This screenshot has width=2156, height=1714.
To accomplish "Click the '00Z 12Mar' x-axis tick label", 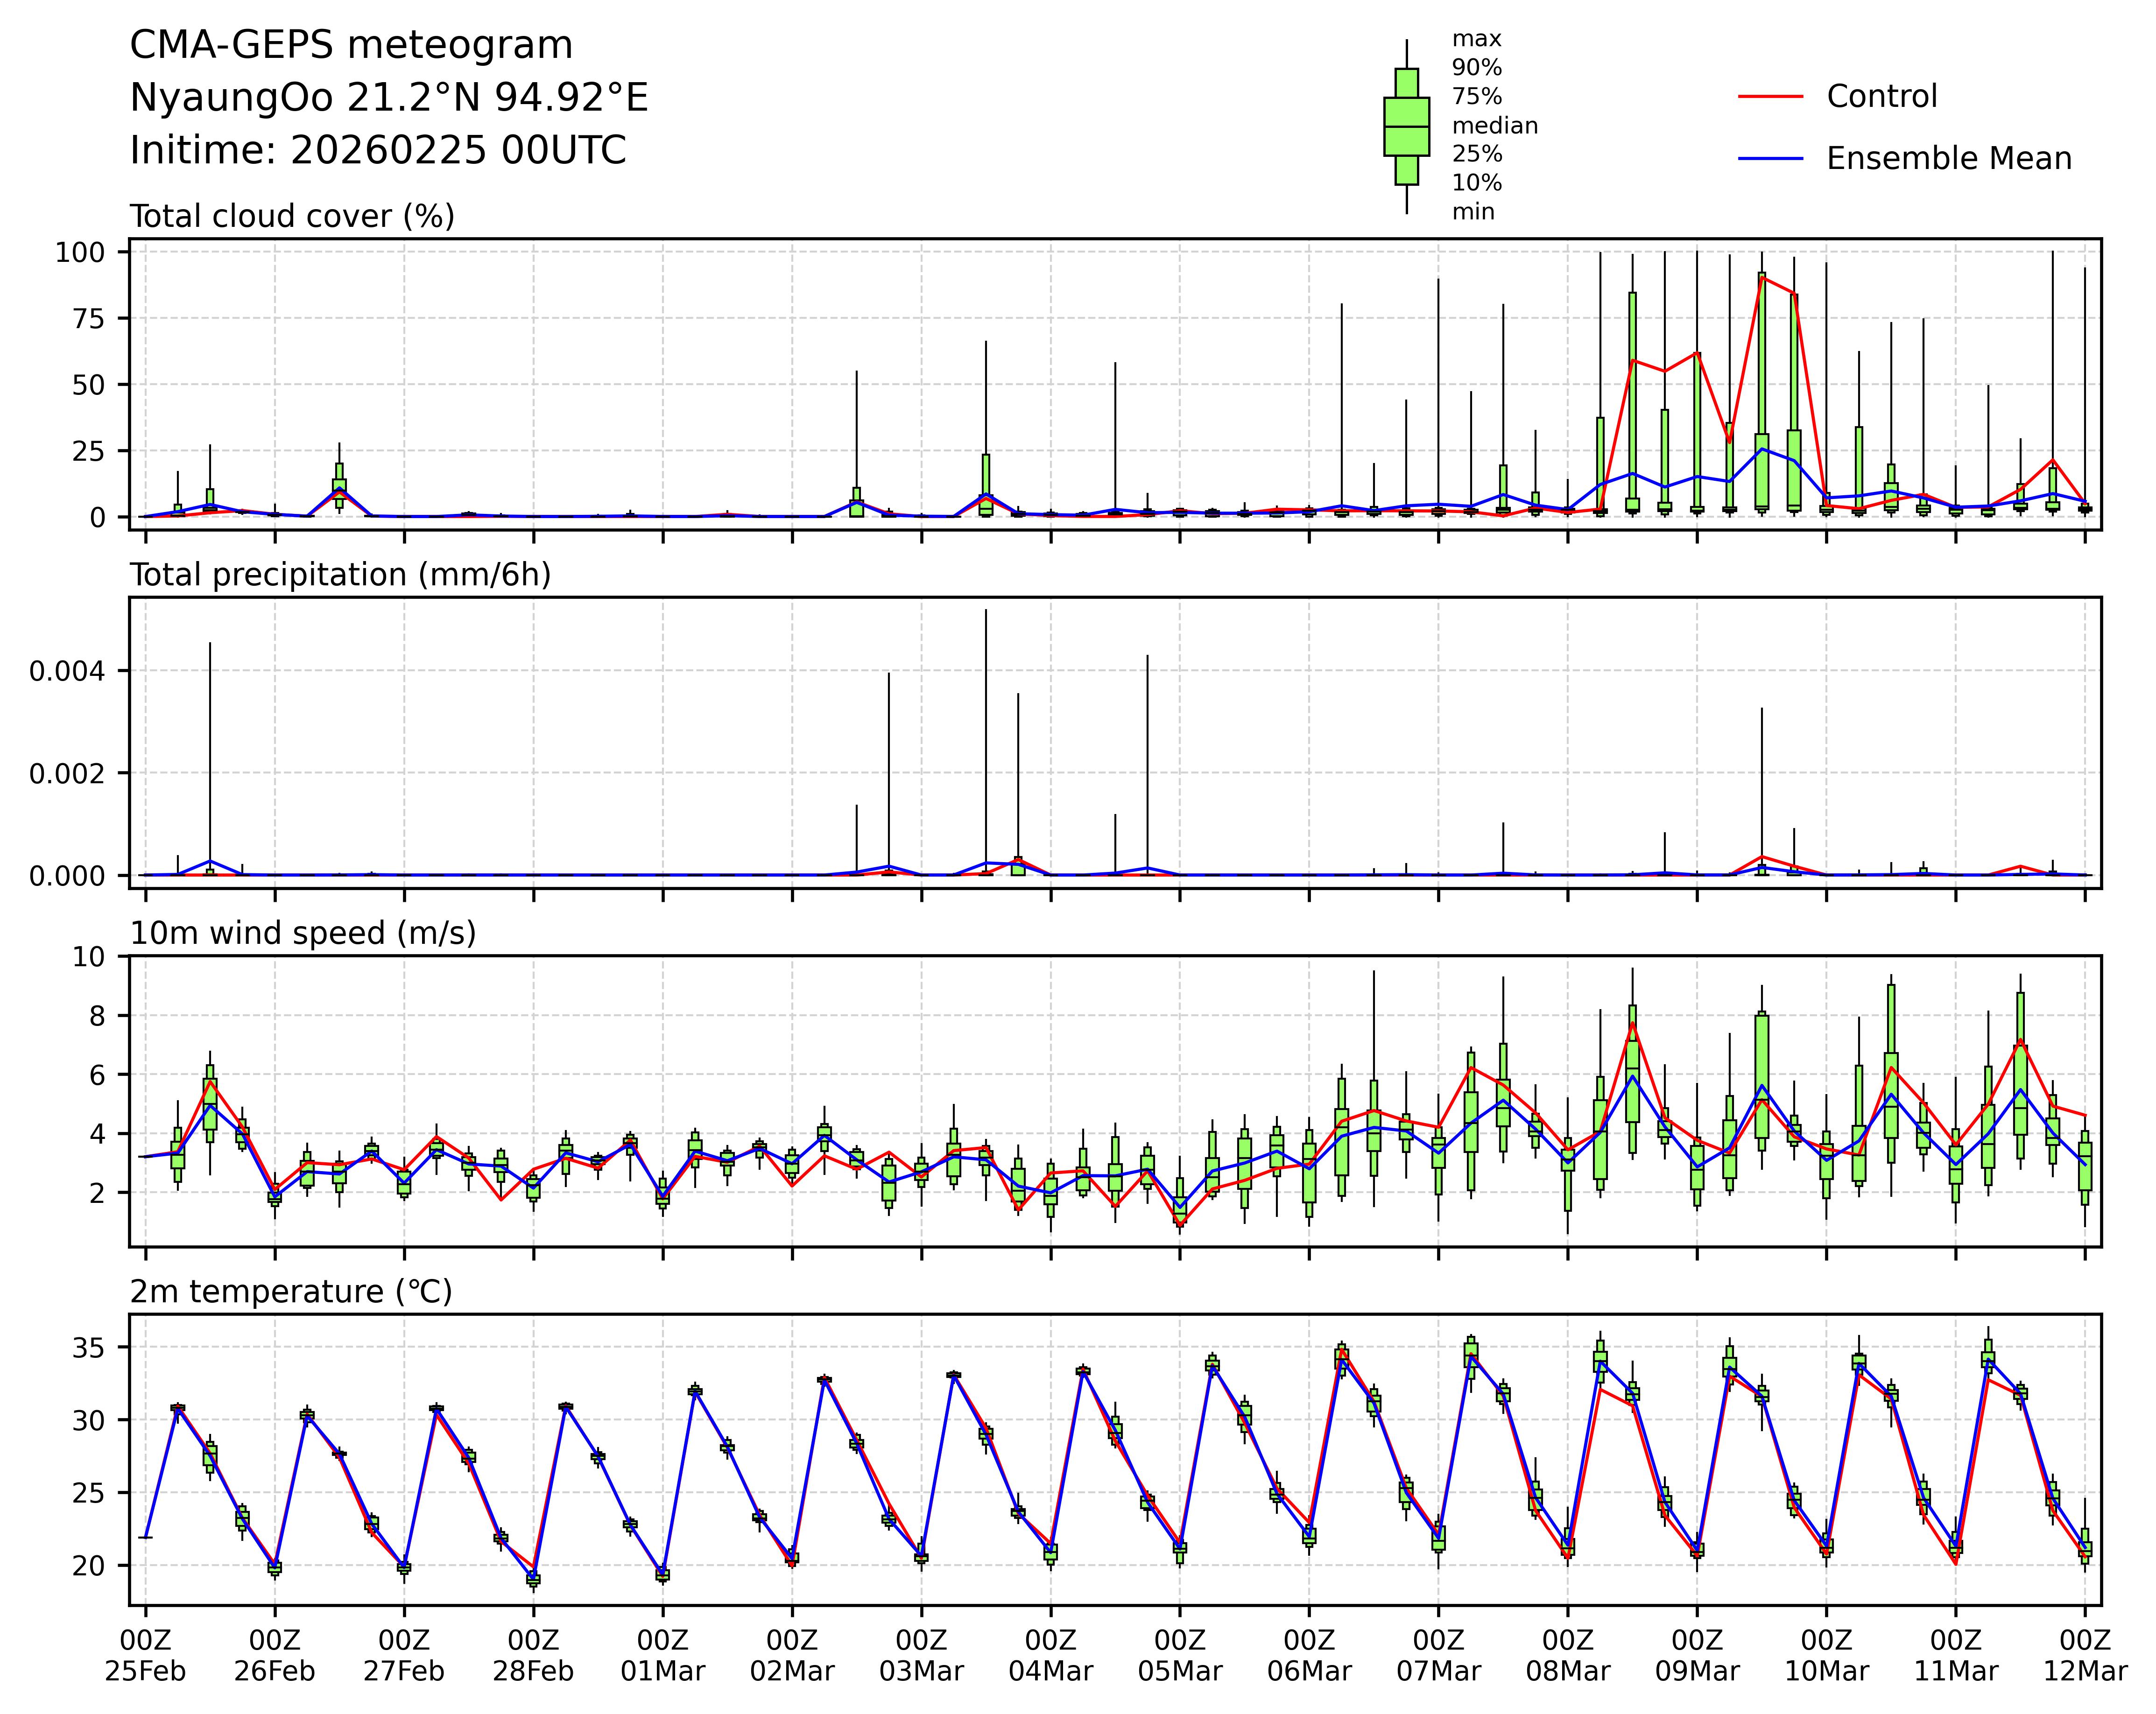I will pyautogui.click(x=2084, y=1656).
